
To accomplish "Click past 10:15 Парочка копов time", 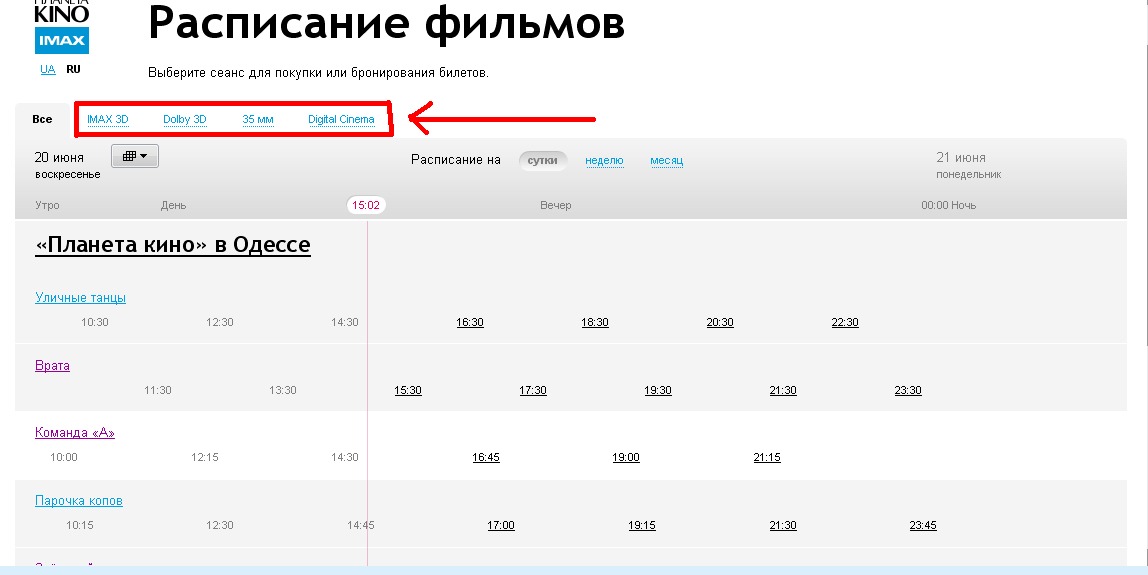I will 80,525.
